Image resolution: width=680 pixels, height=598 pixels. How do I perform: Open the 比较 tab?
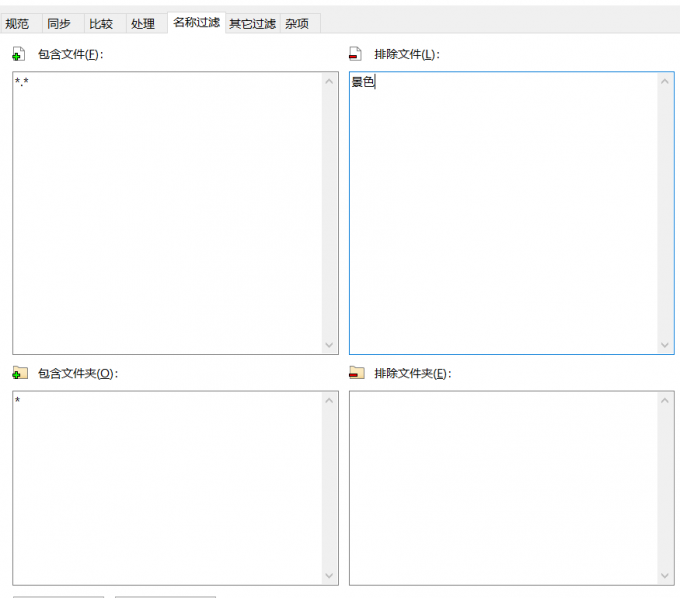point(101,23)
